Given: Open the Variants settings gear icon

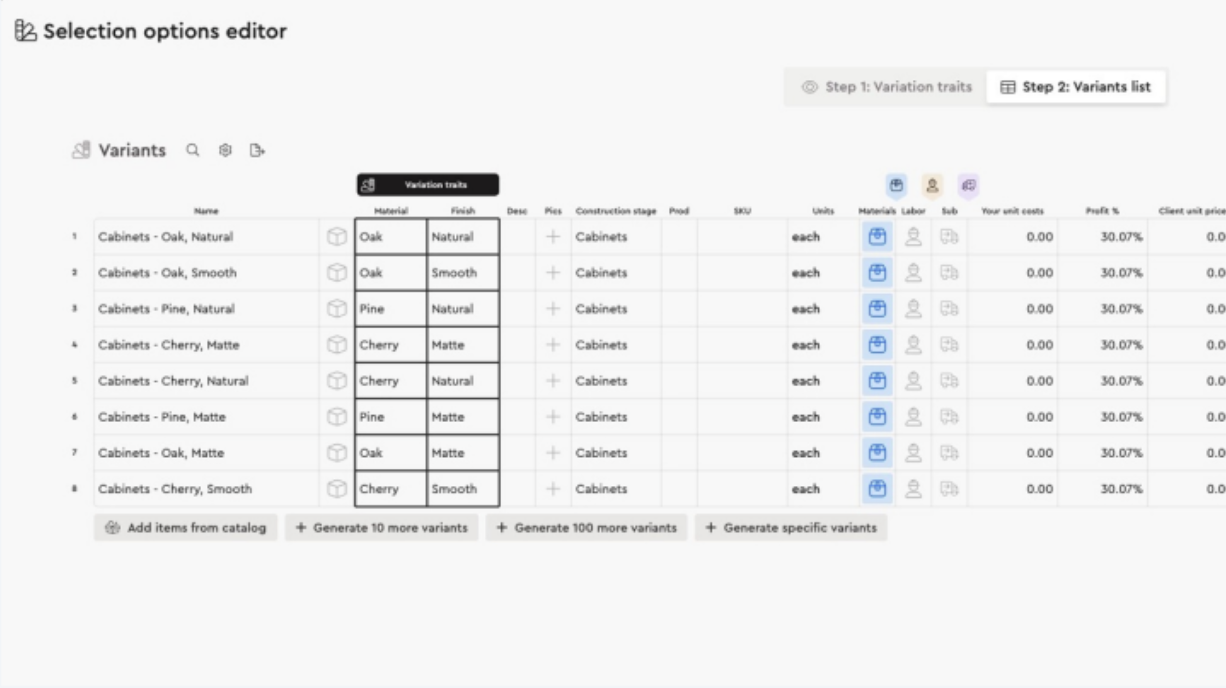Looking at the screenshot, I should (x=225, y=150).
